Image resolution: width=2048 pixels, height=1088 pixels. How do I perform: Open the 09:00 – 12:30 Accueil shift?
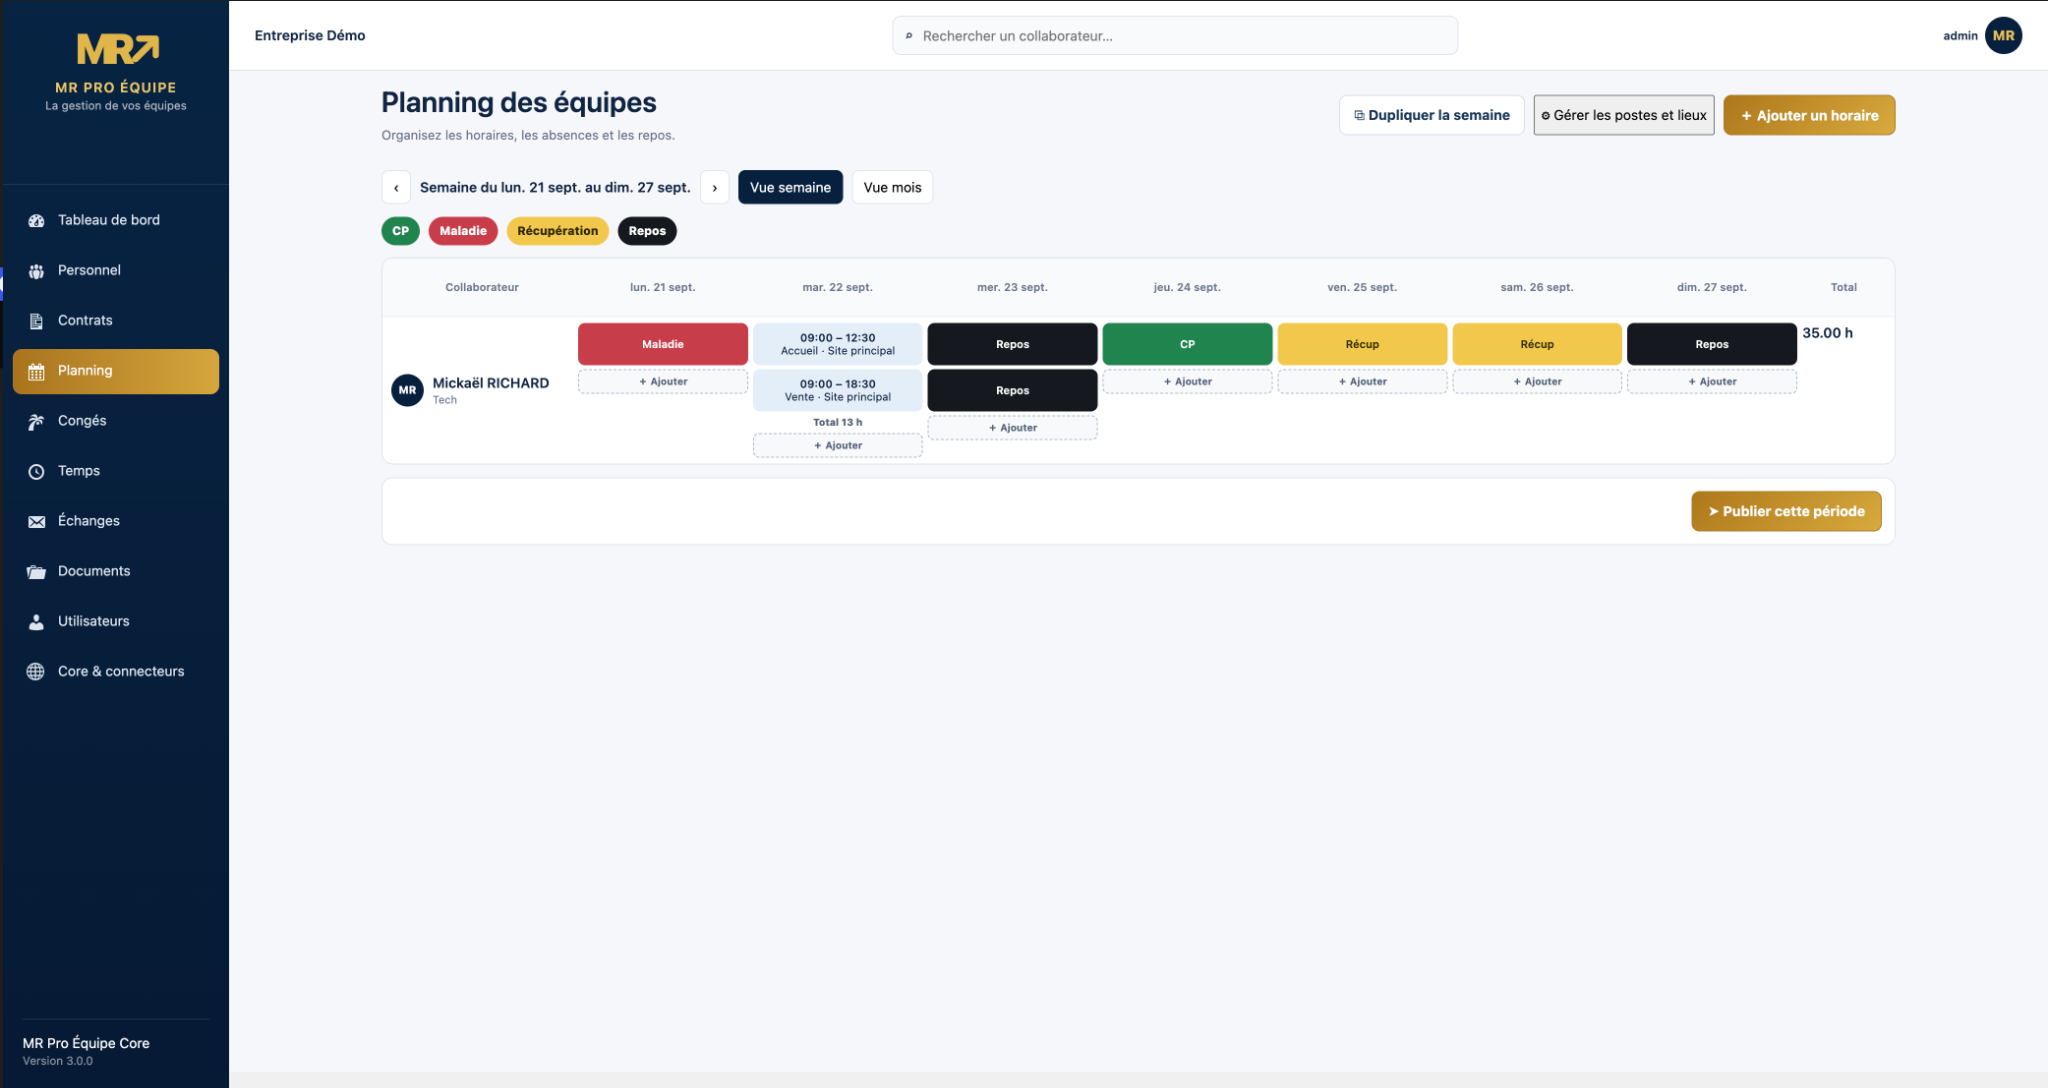[x=838, y=344]
